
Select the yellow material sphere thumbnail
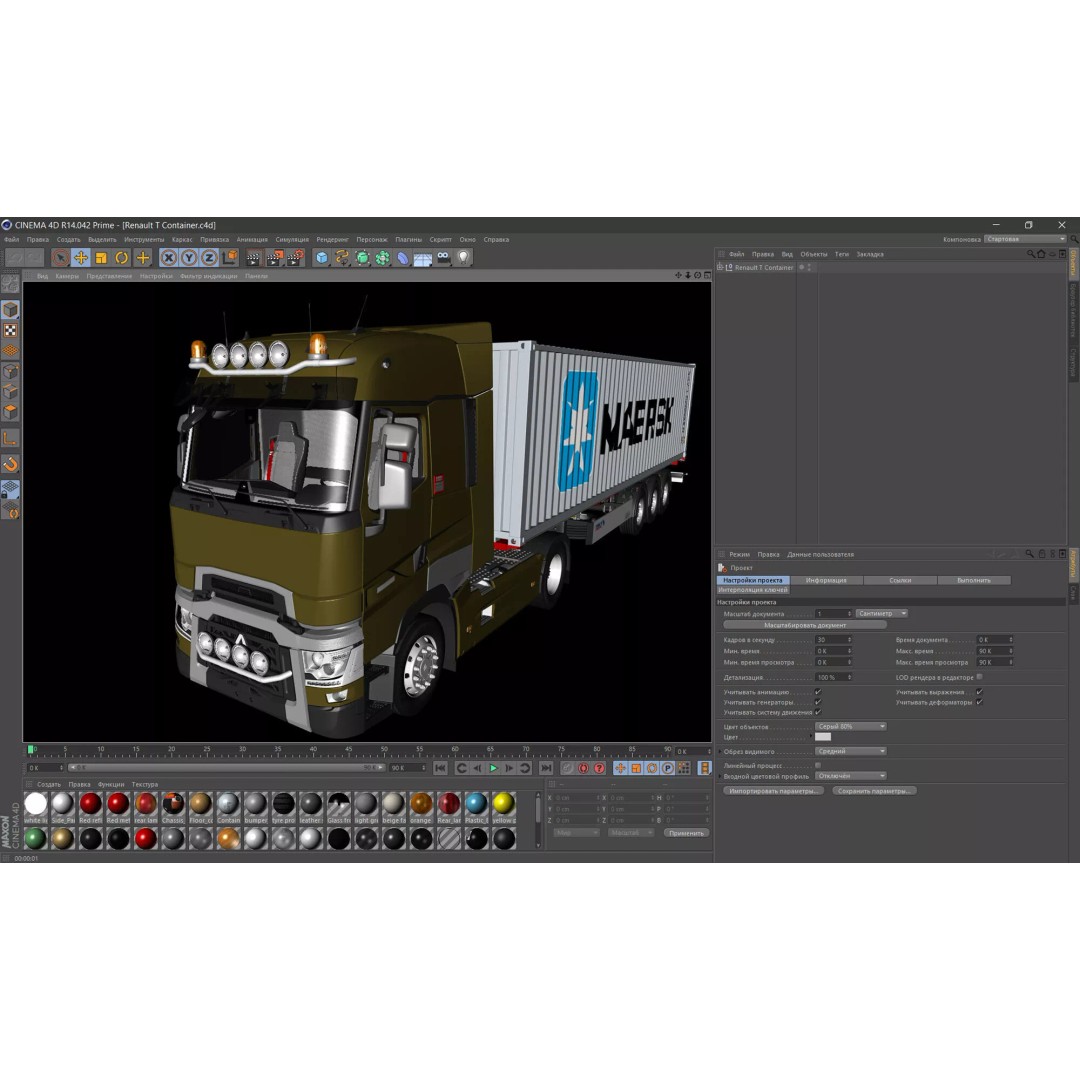coord(503,803)
